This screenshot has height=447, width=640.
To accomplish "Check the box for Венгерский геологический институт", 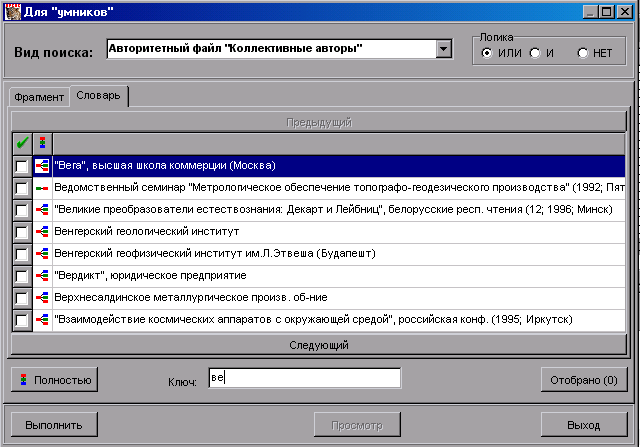I will (22, 232).
